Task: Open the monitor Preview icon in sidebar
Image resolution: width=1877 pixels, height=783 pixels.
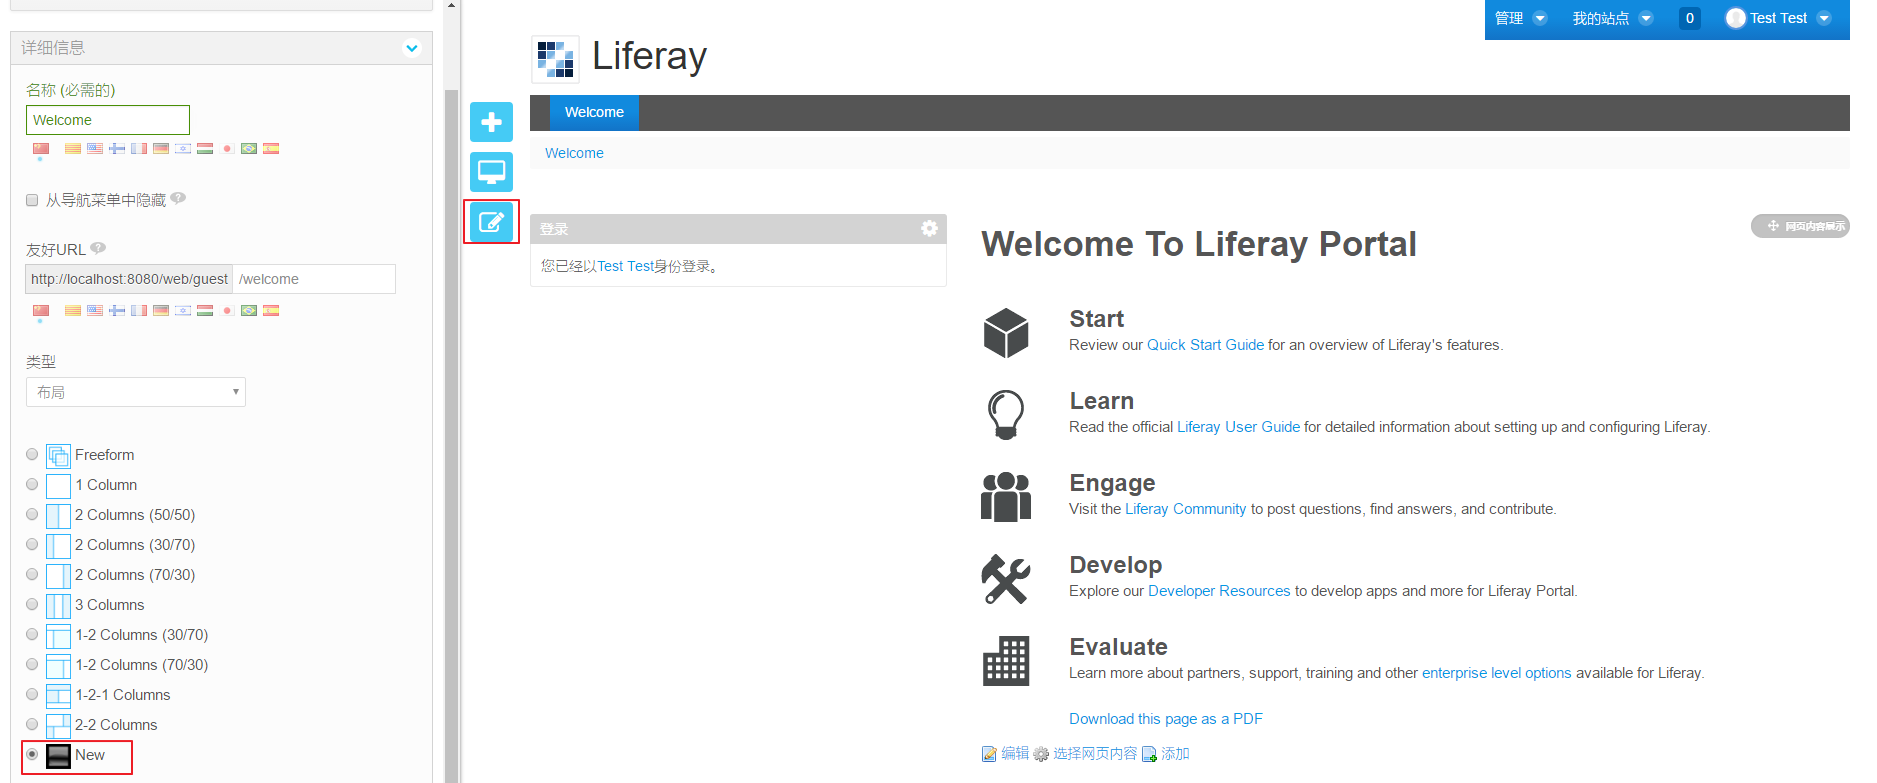Action: coord(491,172)
